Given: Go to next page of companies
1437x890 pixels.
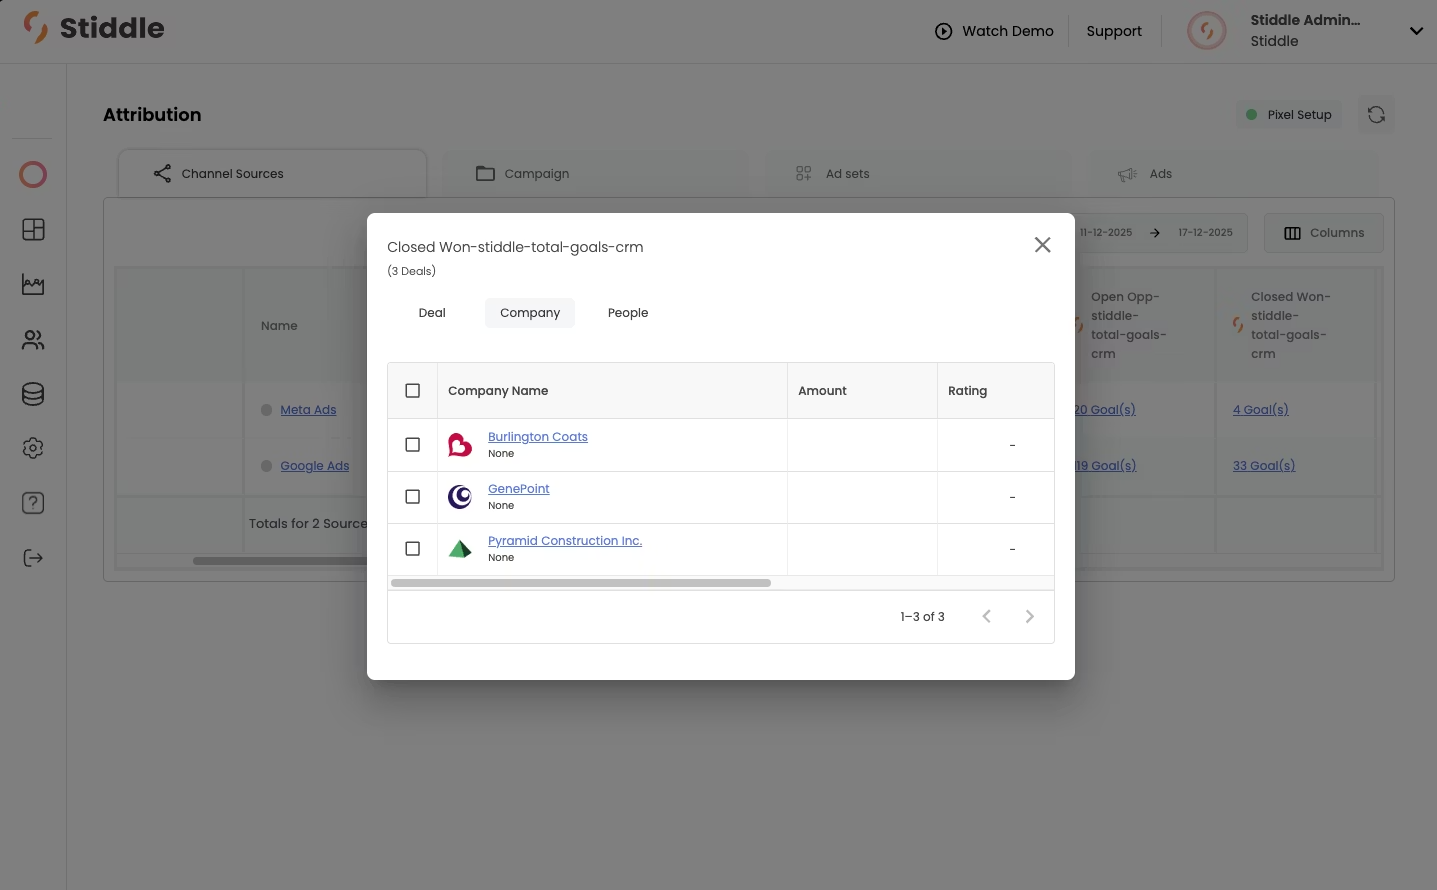Looking at the screenshot, I should click(1029, 617).
